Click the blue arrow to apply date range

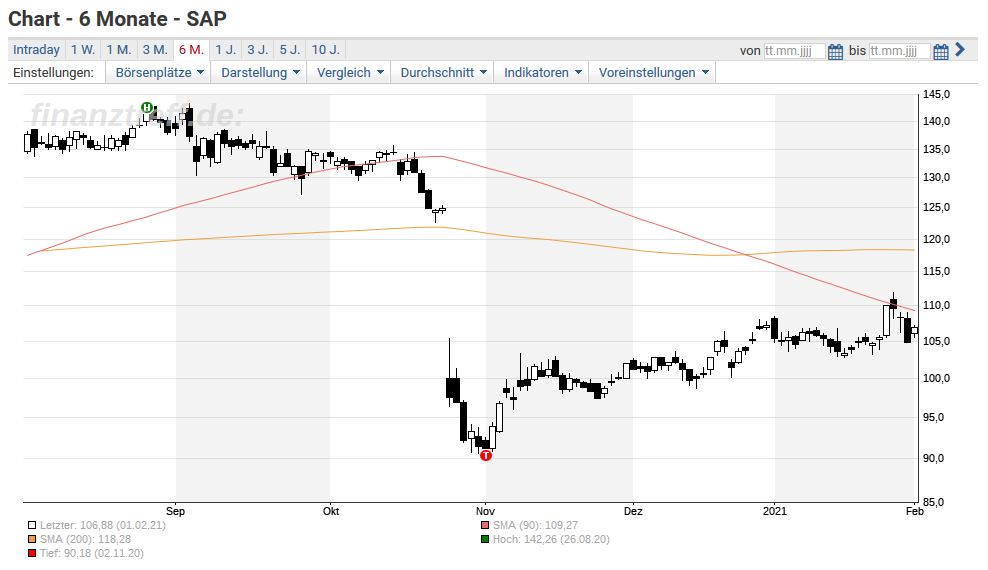[960, 50]
